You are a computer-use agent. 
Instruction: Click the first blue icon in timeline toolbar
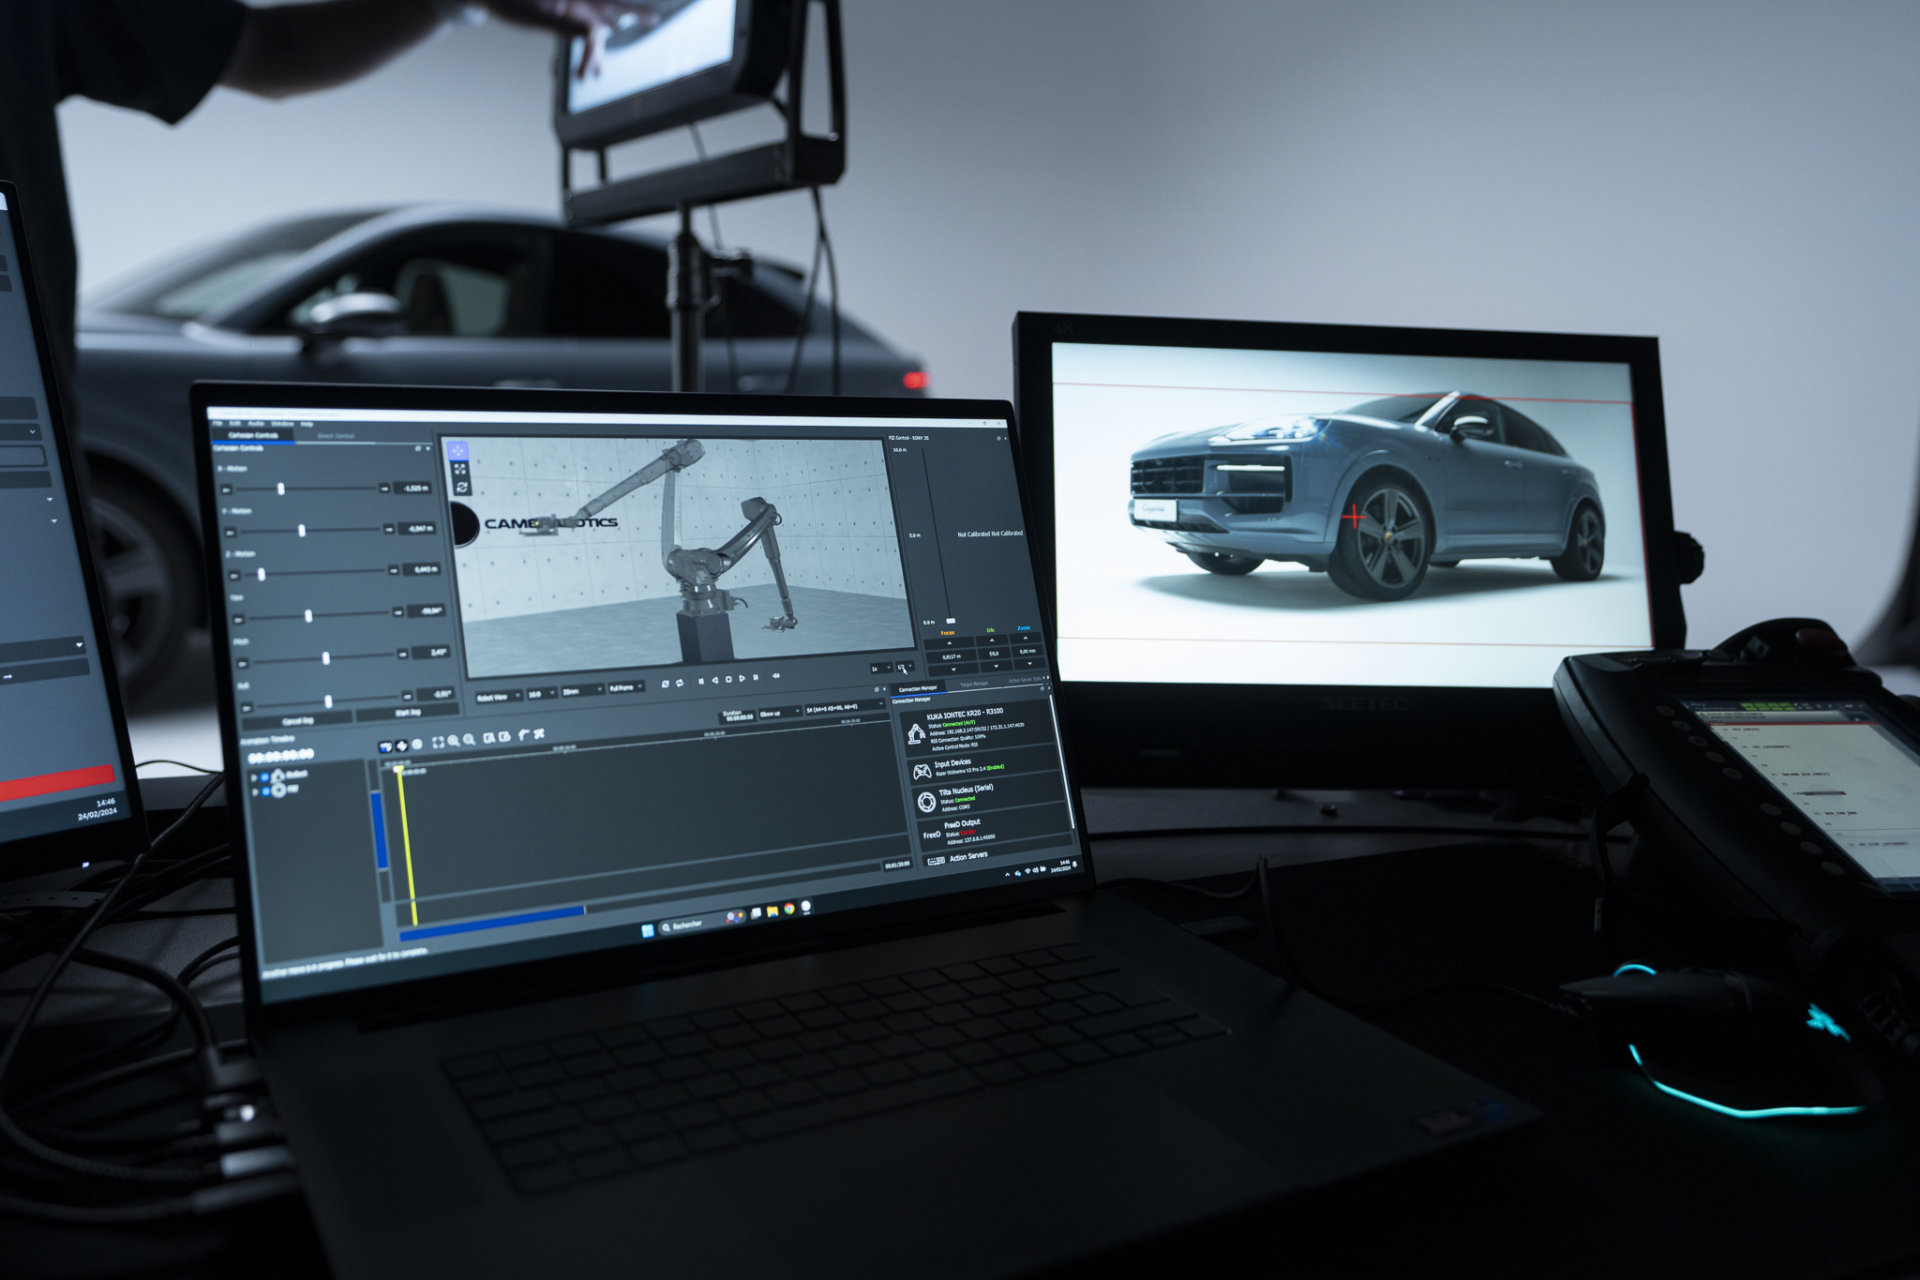(x=386, y=747)
